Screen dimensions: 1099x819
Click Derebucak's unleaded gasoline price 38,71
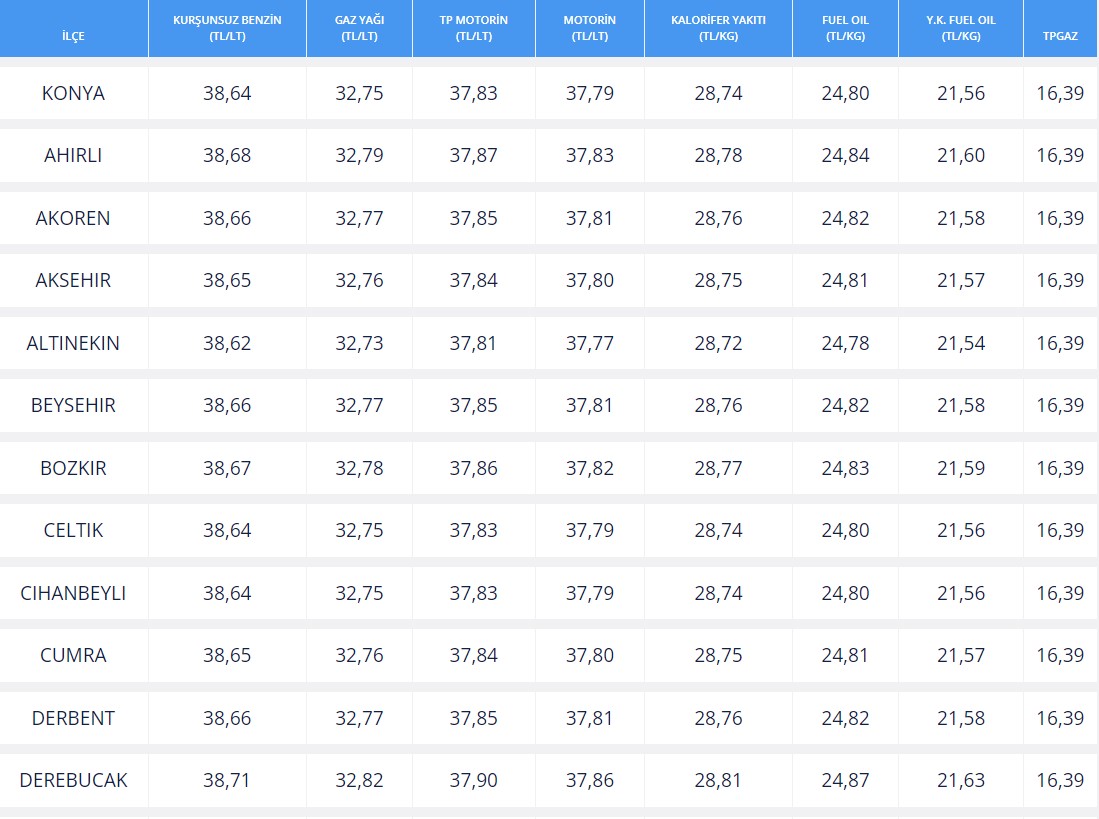[x=227, y=780]
